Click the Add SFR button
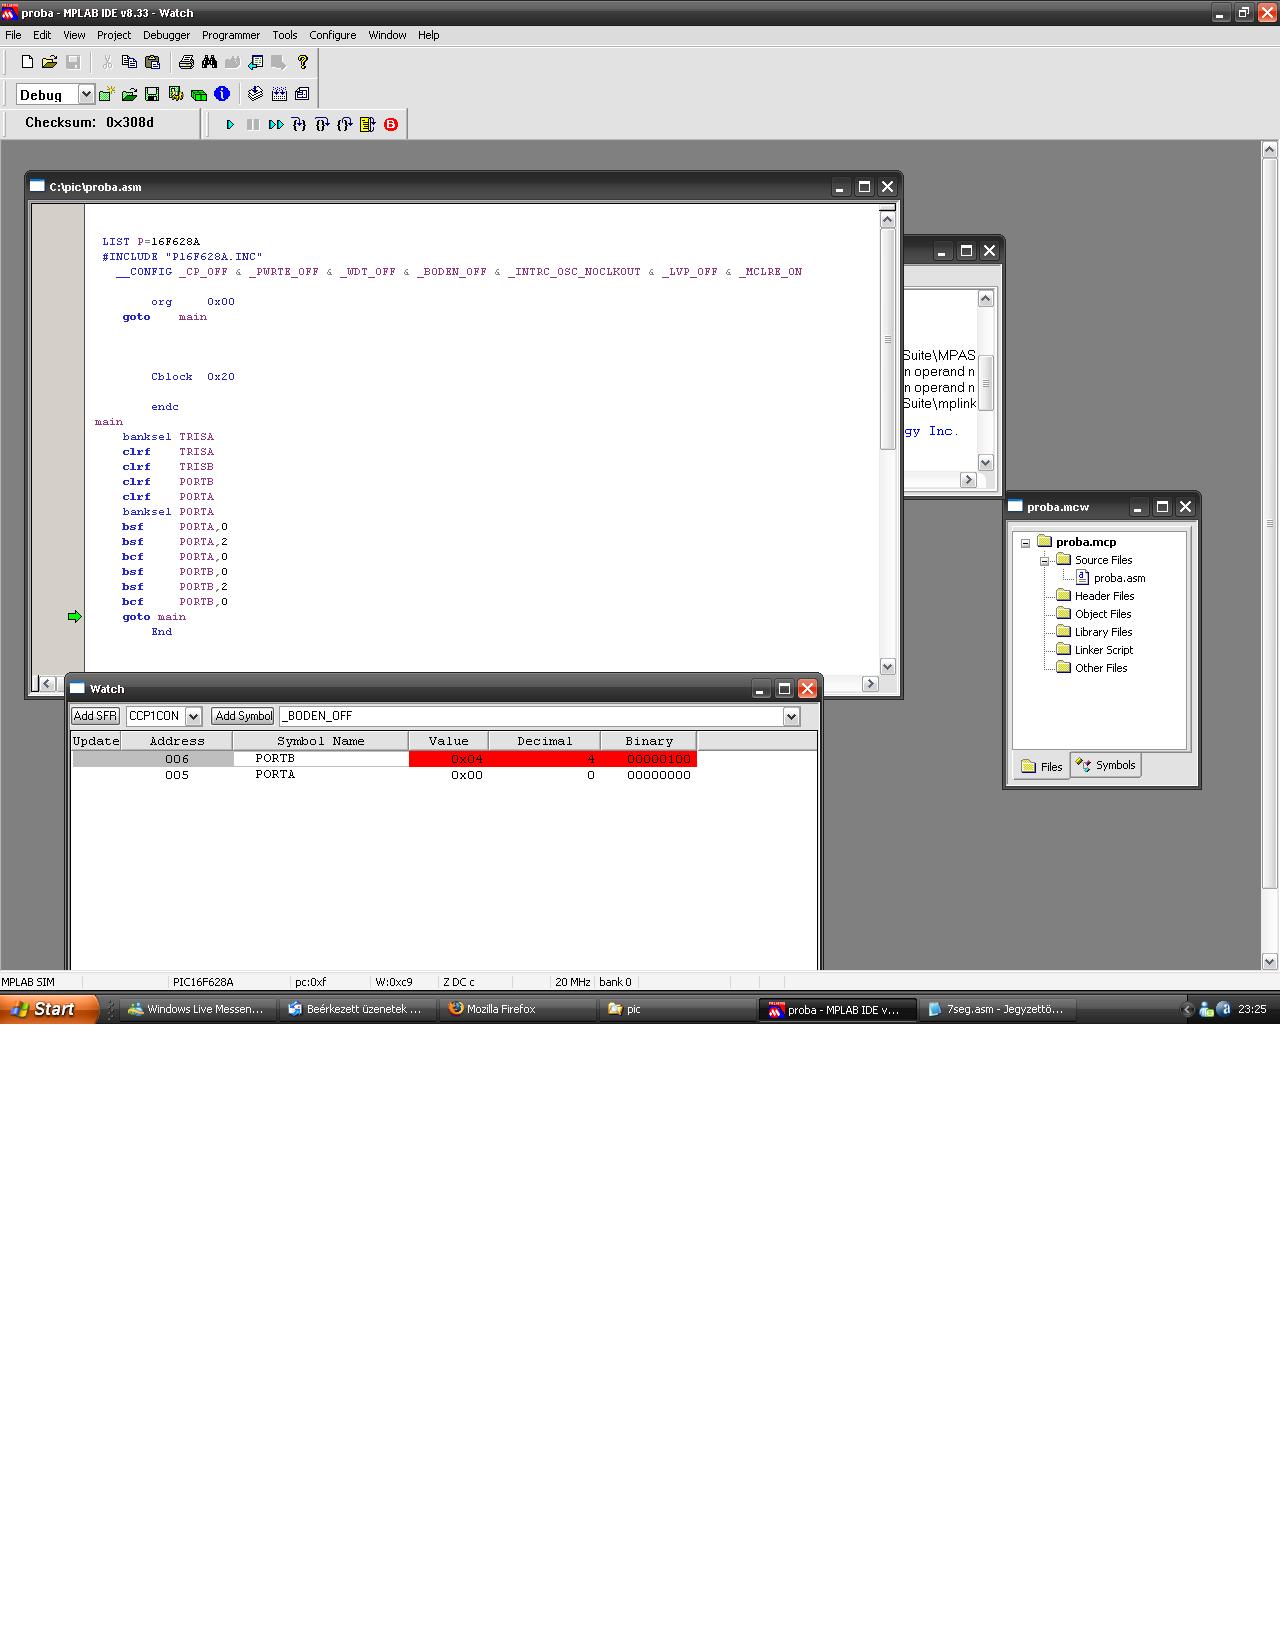The image size is (1280, 1649). click(96, 716)
